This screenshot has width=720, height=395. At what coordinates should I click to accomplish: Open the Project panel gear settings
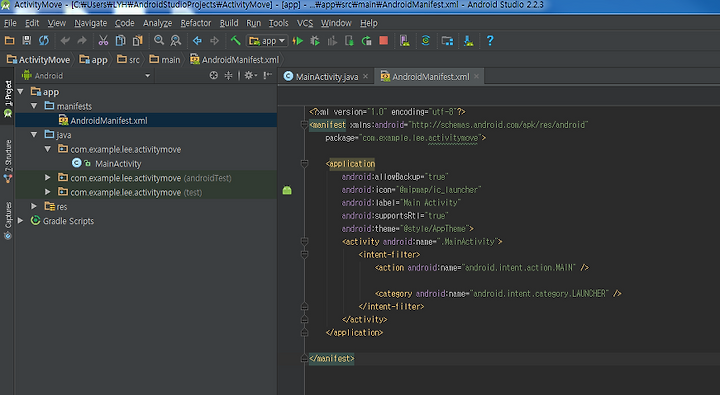coord(250,75)
